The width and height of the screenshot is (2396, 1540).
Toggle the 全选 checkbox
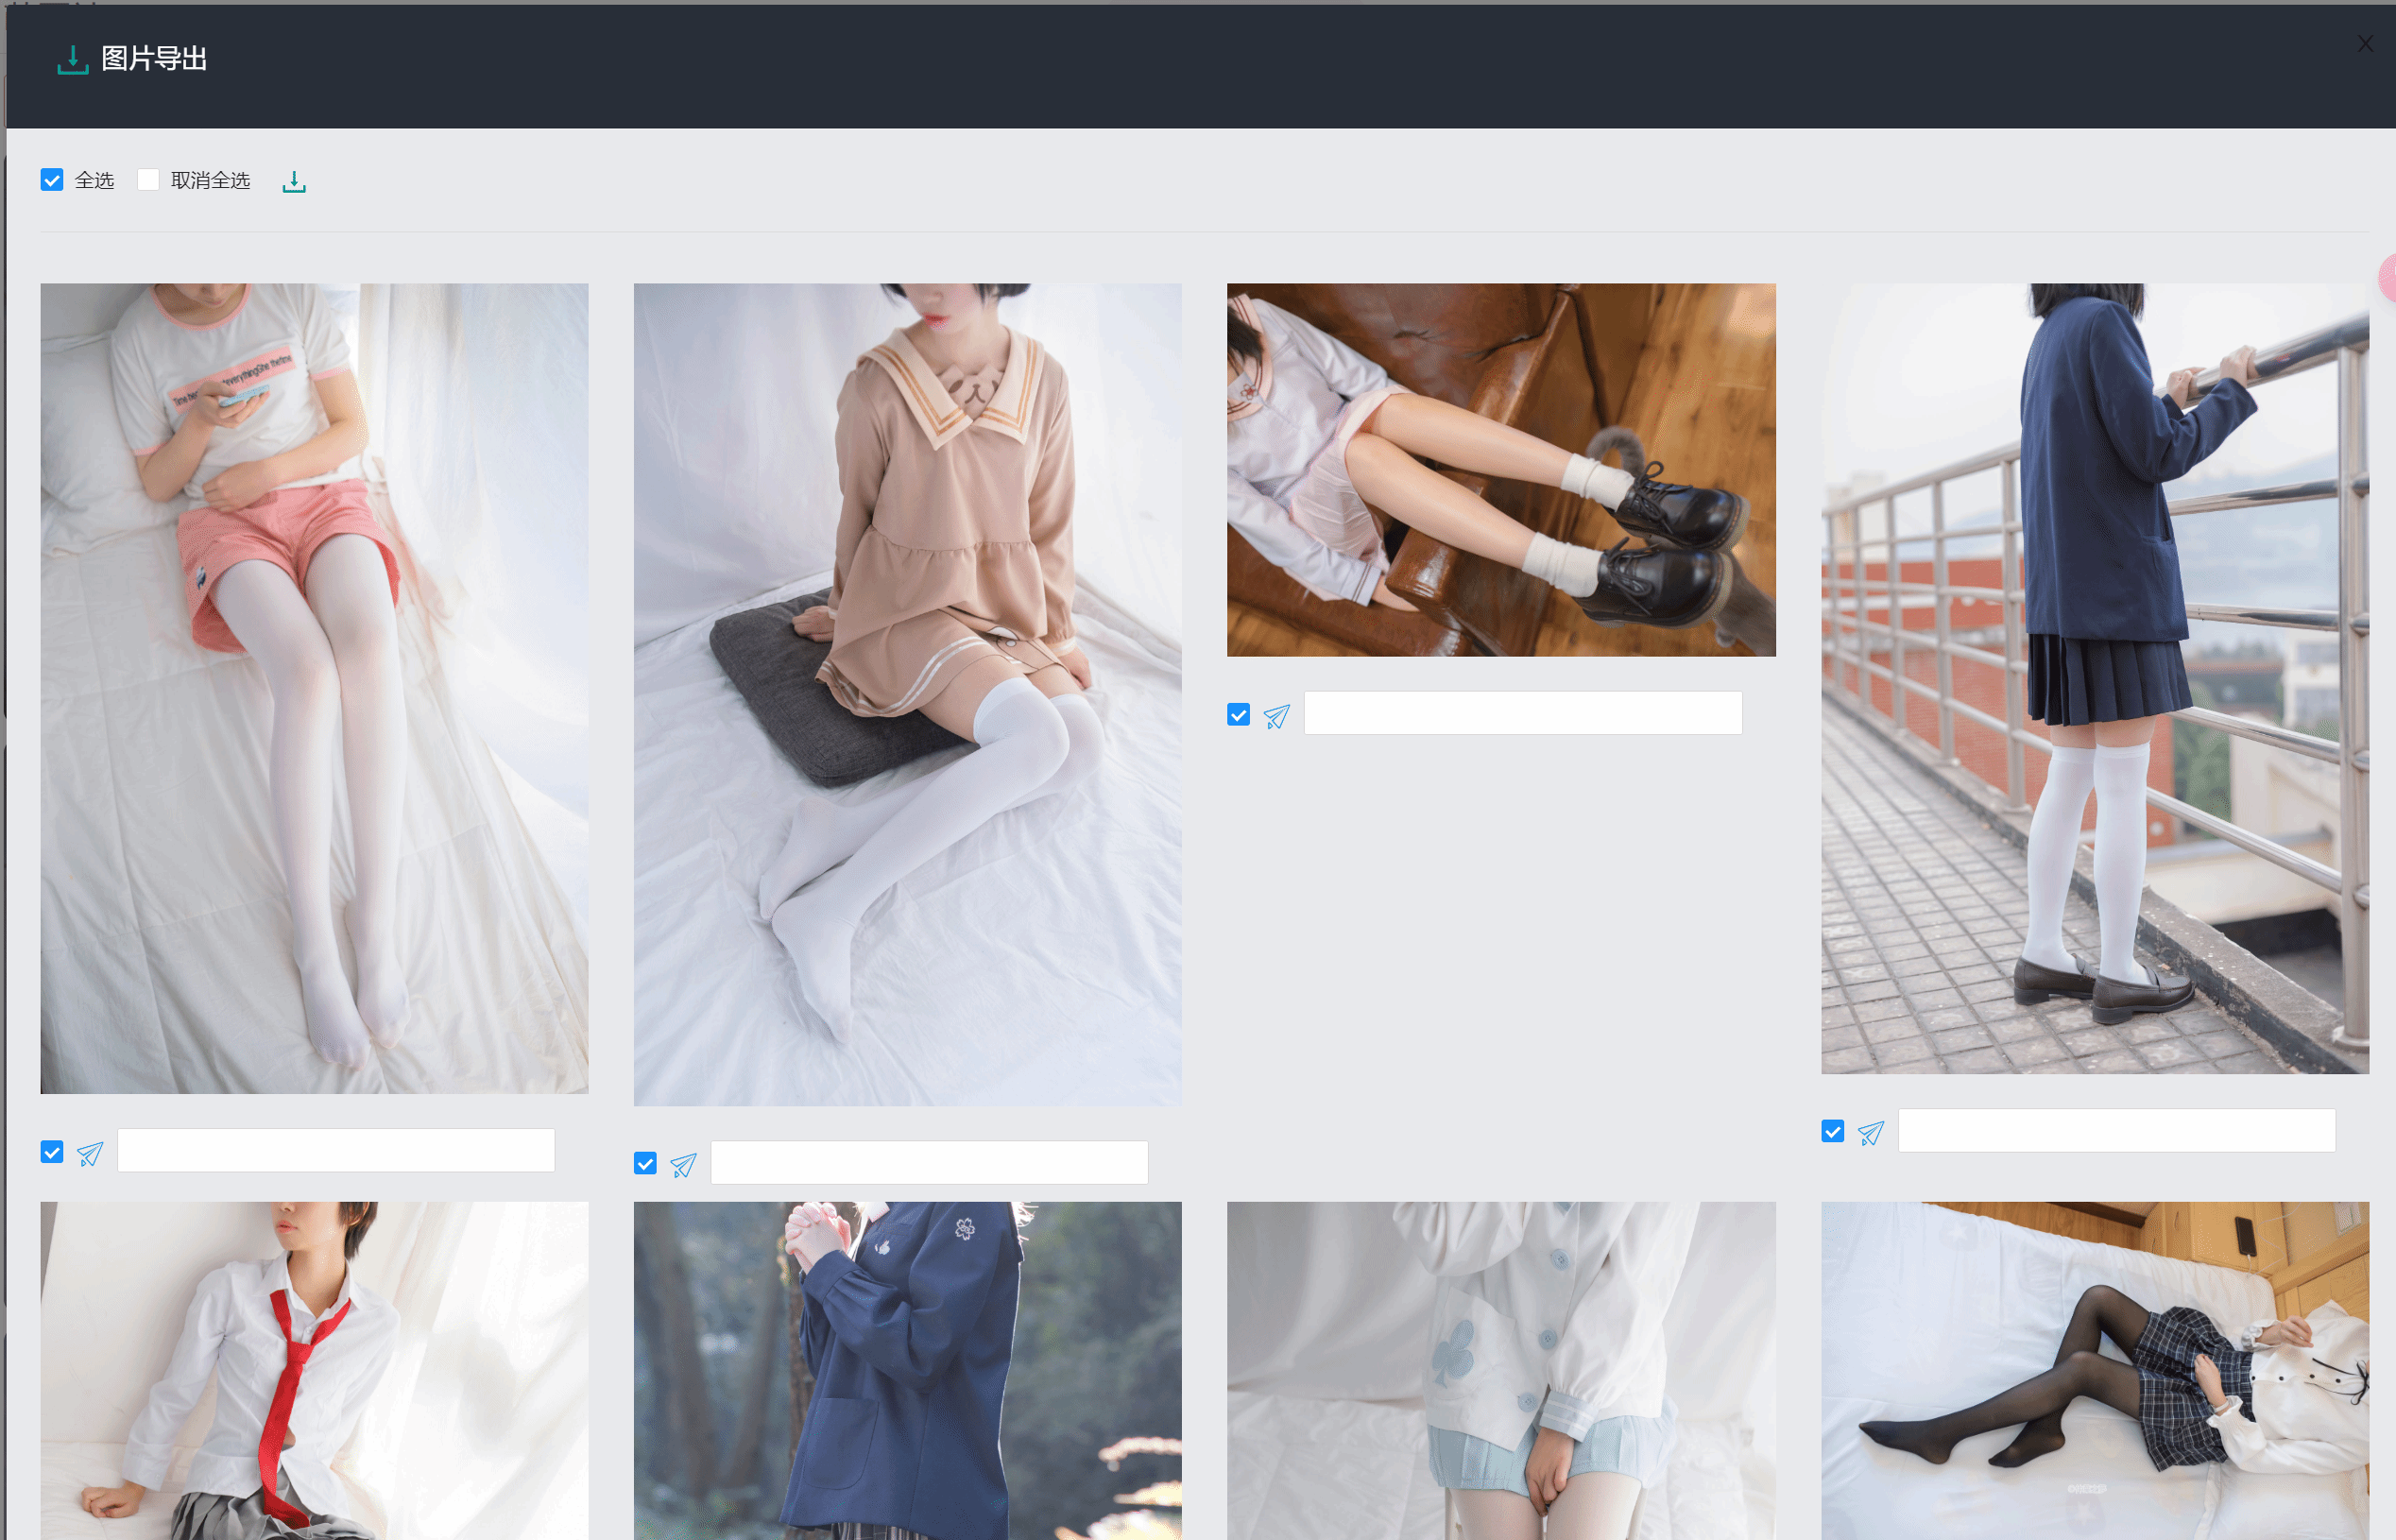[52, 180]
